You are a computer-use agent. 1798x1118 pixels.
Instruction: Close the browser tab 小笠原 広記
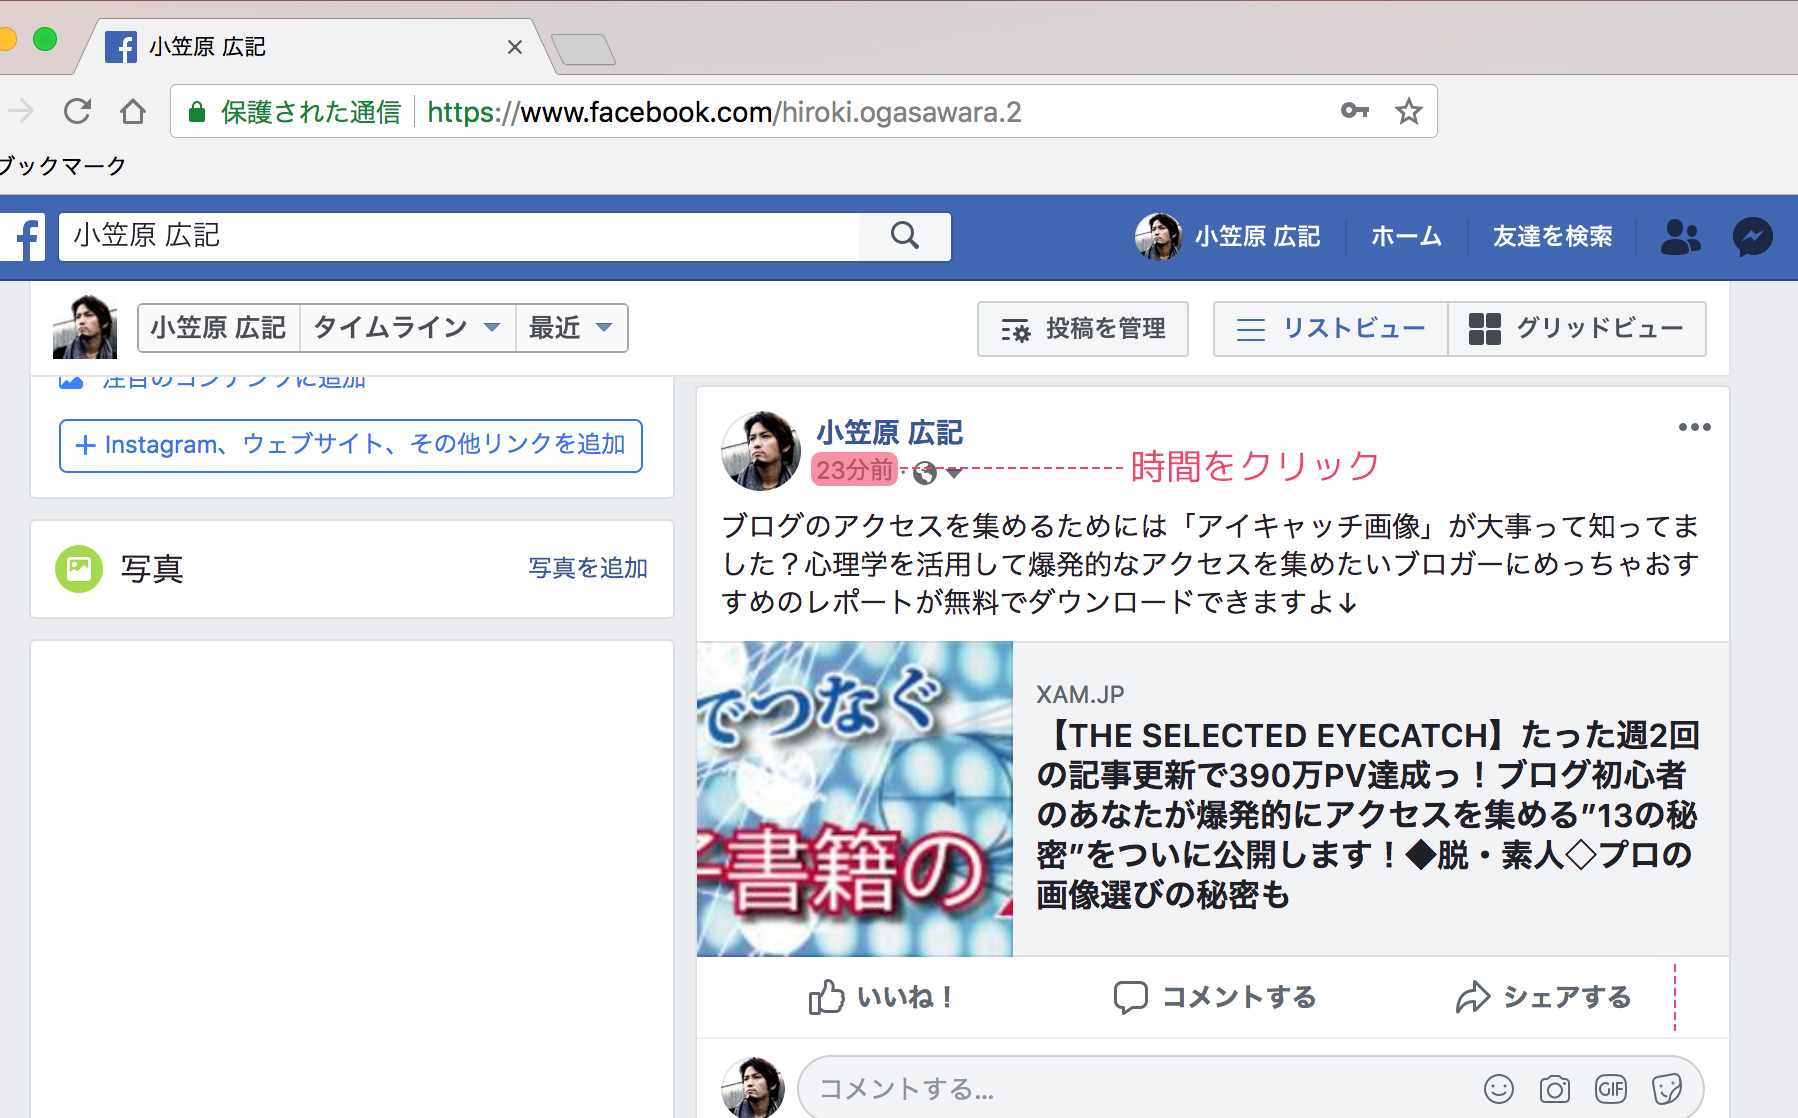(x=515, y=47)
